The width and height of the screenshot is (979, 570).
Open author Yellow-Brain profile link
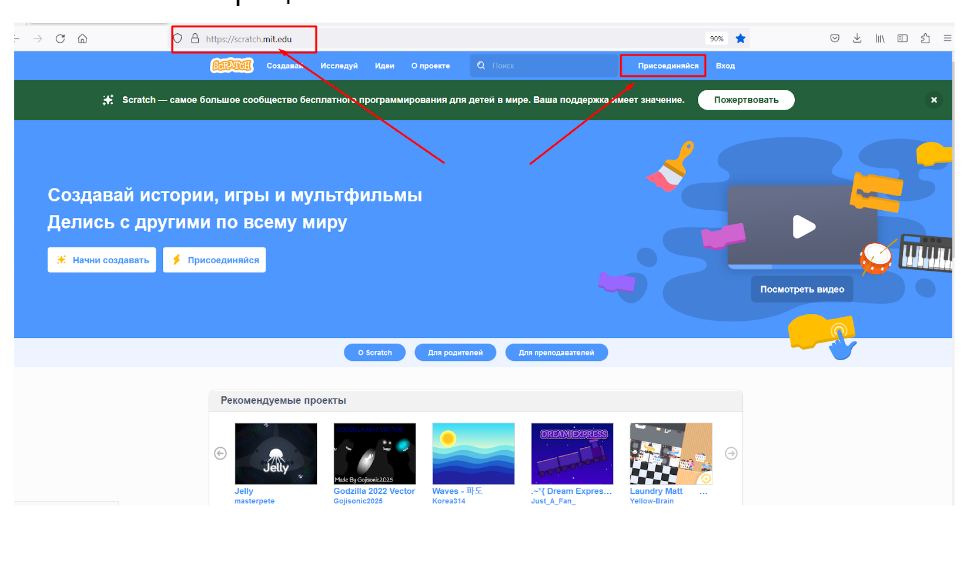tap(651, 501)
